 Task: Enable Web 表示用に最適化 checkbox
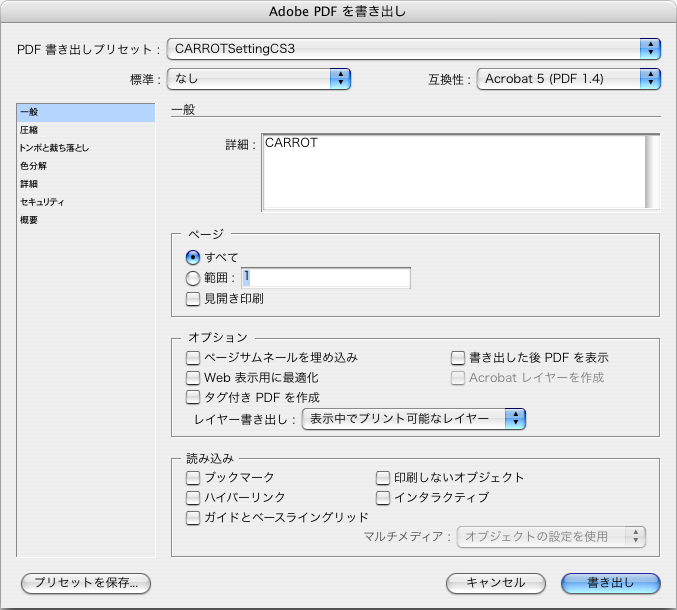[193, 378]
